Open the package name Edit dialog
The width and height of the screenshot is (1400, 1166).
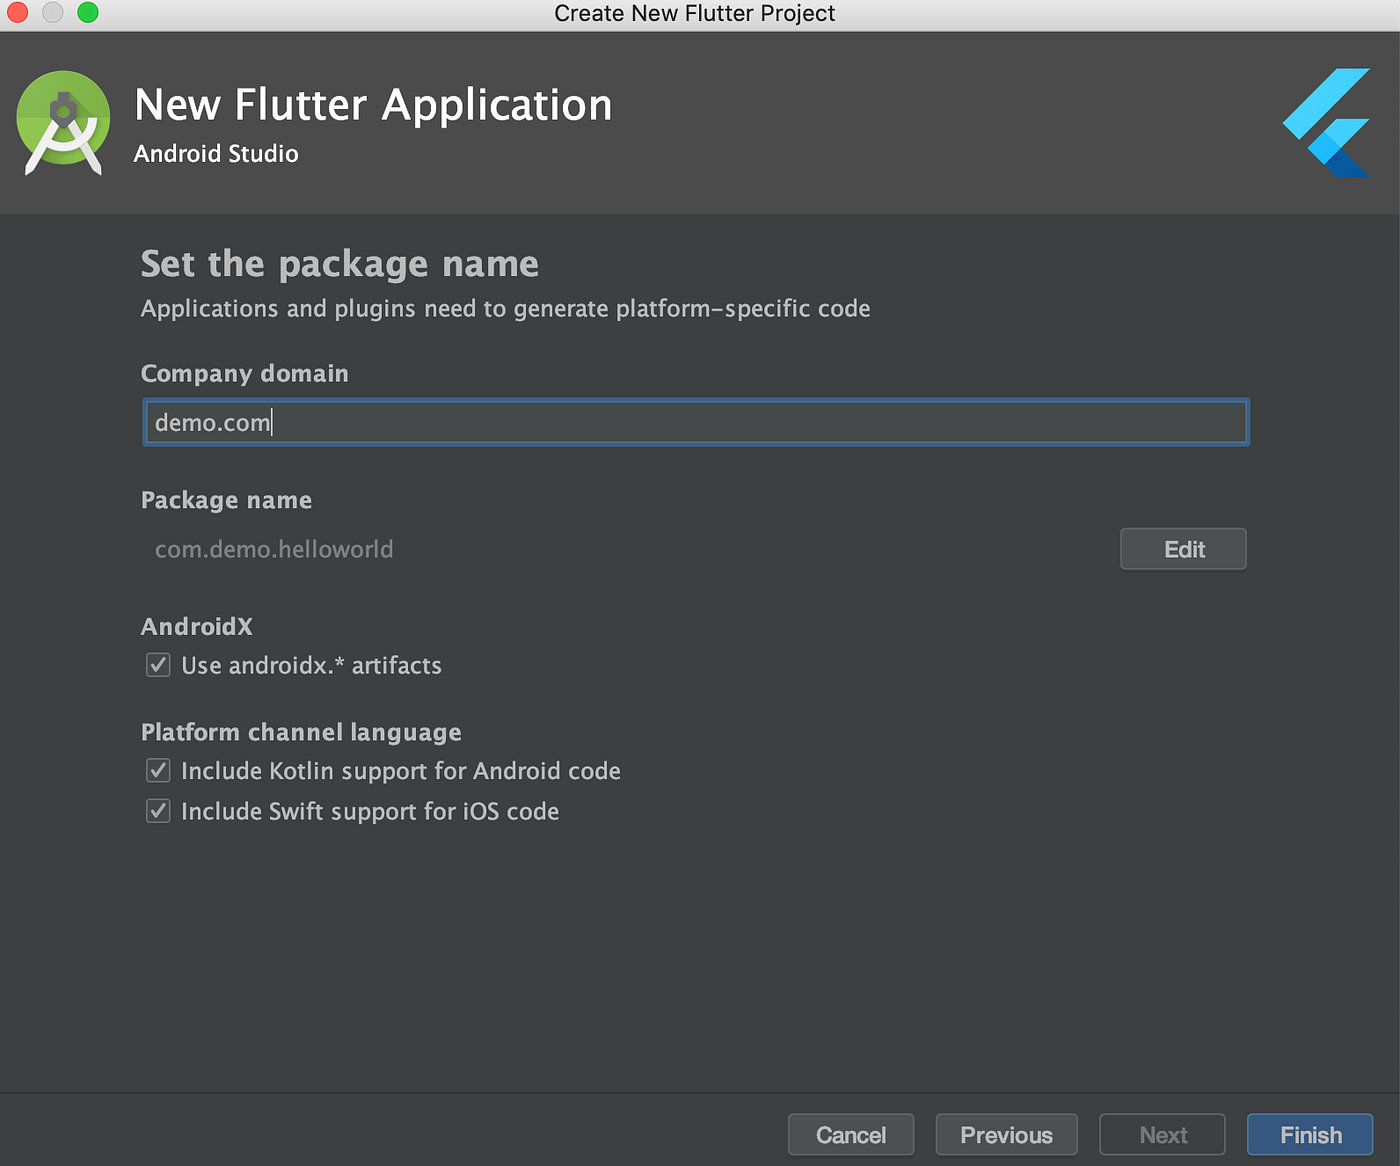[1183, 548]
